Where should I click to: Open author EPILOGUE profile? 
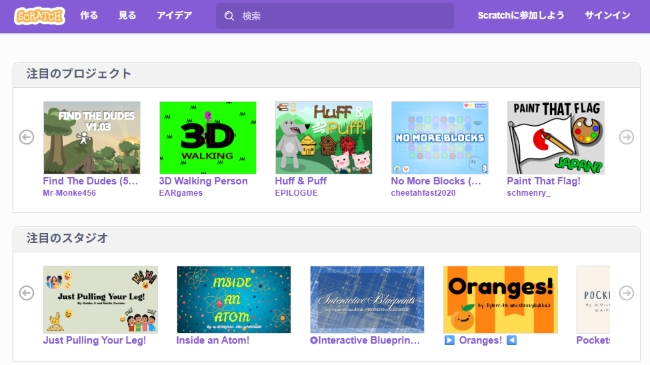296,193
